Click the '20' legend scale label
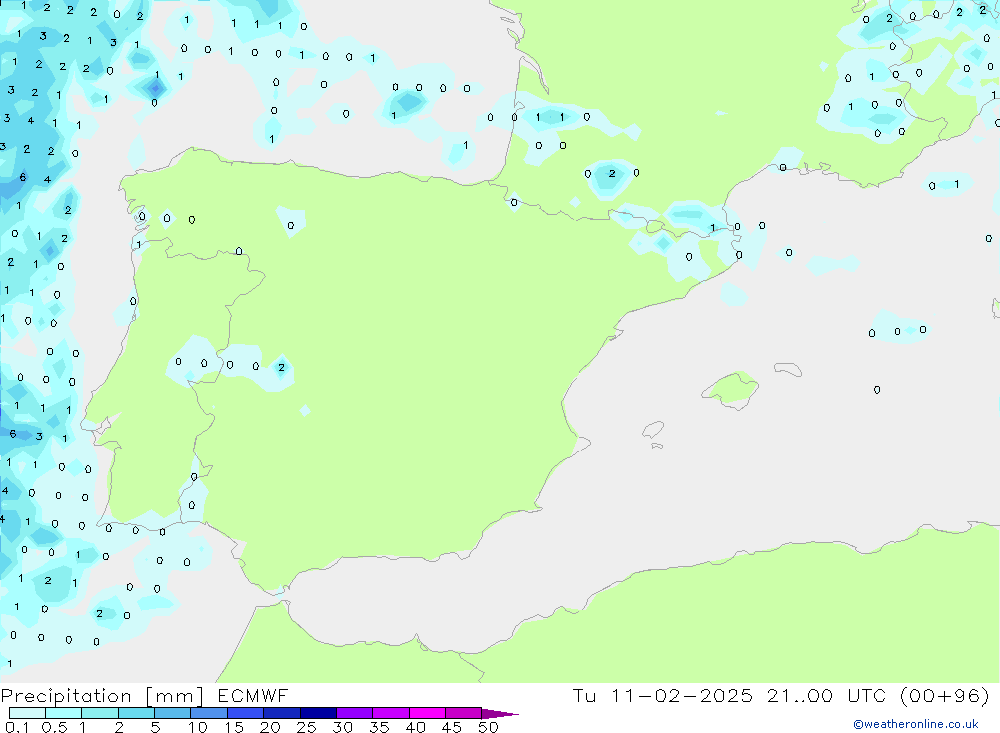The height and width of the screenshot is (733, 1000). (x=270, y=727)
